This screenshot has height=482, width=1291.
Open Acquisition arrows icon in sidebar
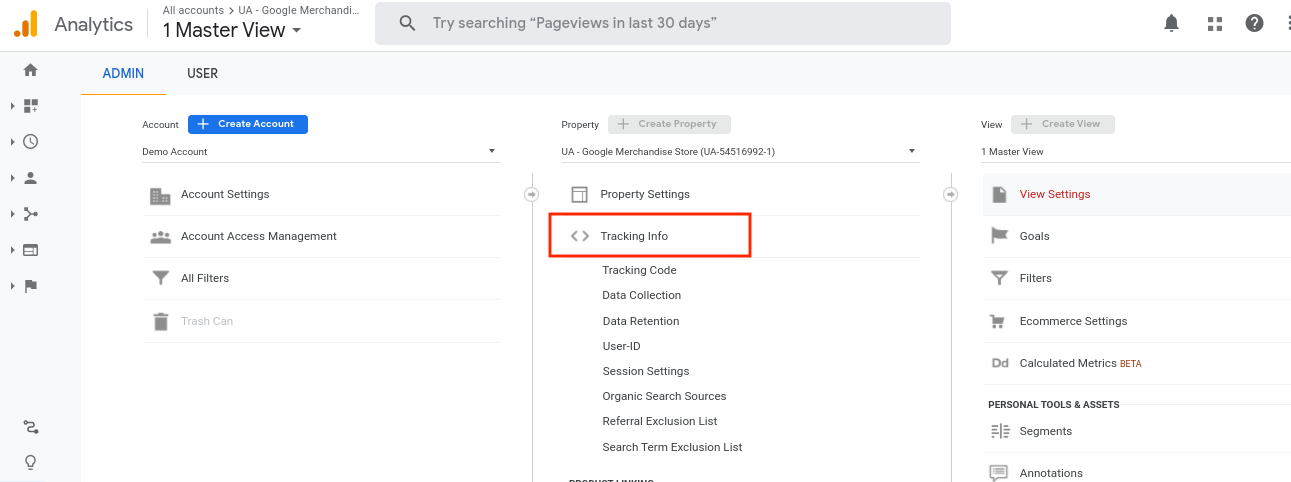(30, 214)
